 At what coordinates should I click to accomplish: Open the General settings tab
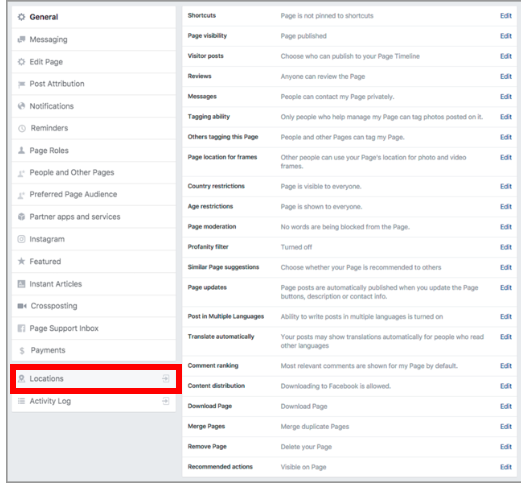click(94, 17)
